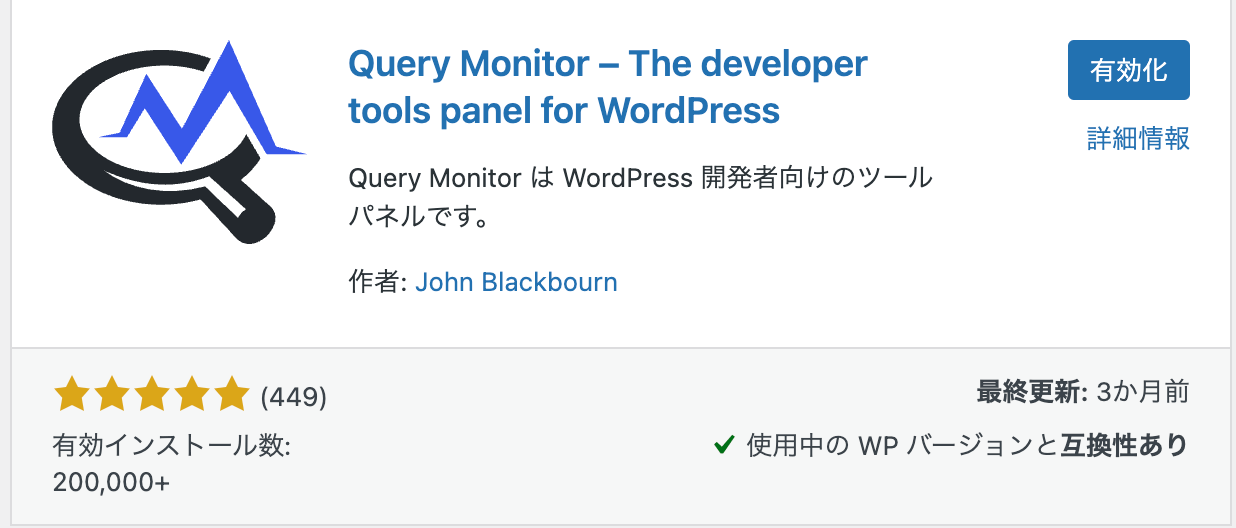Click the 有効インストール数 label
The width and height of the screenshot is (1236, 528).
point(171,445)
